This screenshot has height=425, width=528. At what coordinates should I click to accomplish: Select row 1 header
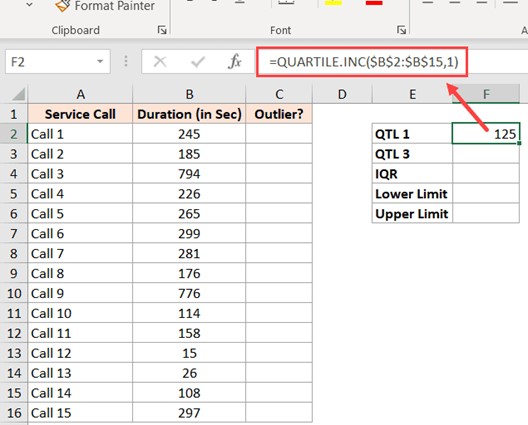click(14, 114)
